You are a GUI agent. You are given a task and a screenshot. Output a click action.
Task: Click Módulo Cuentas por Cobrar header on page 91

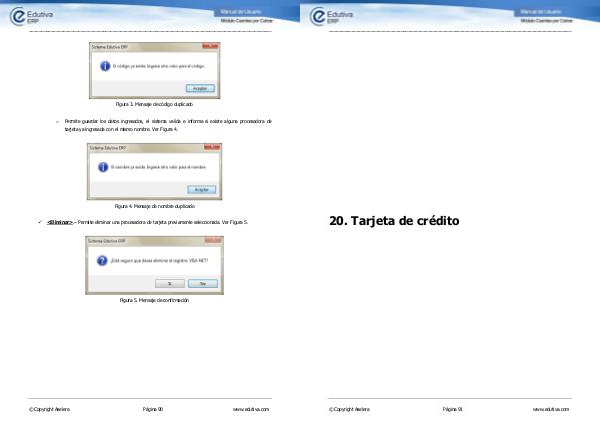click(544, 20)
